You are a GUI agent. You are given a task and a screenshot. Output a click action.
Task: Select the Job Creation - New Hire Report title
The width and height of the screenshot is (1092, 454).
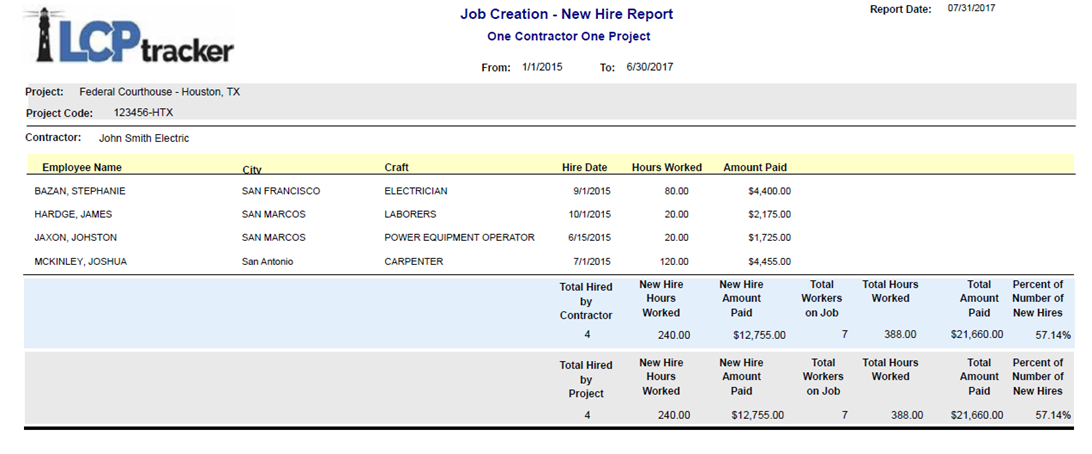[567, 14]
